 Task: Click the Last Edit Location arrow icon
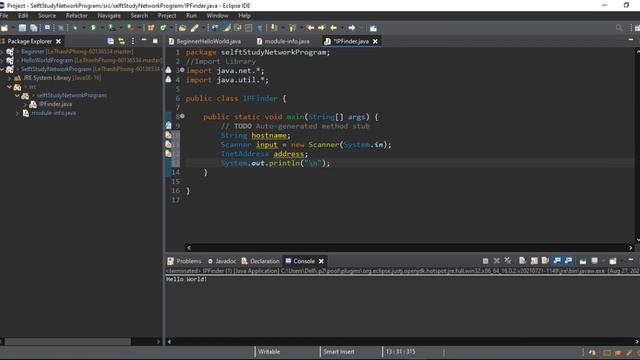coord(311,28)
